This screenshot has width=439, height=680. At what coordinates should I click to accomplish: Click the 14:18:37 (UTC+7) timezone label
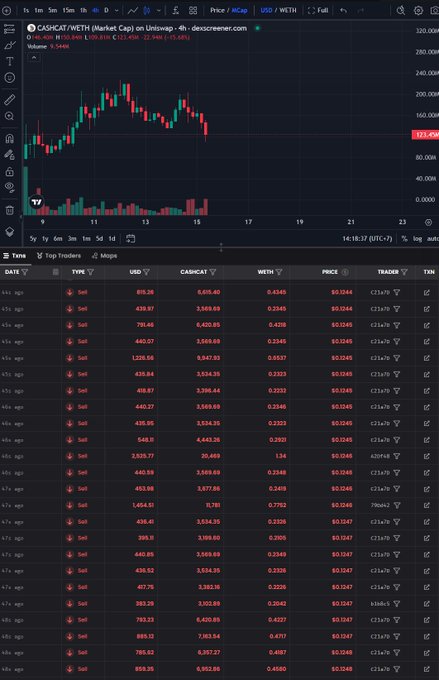point(367,239)
